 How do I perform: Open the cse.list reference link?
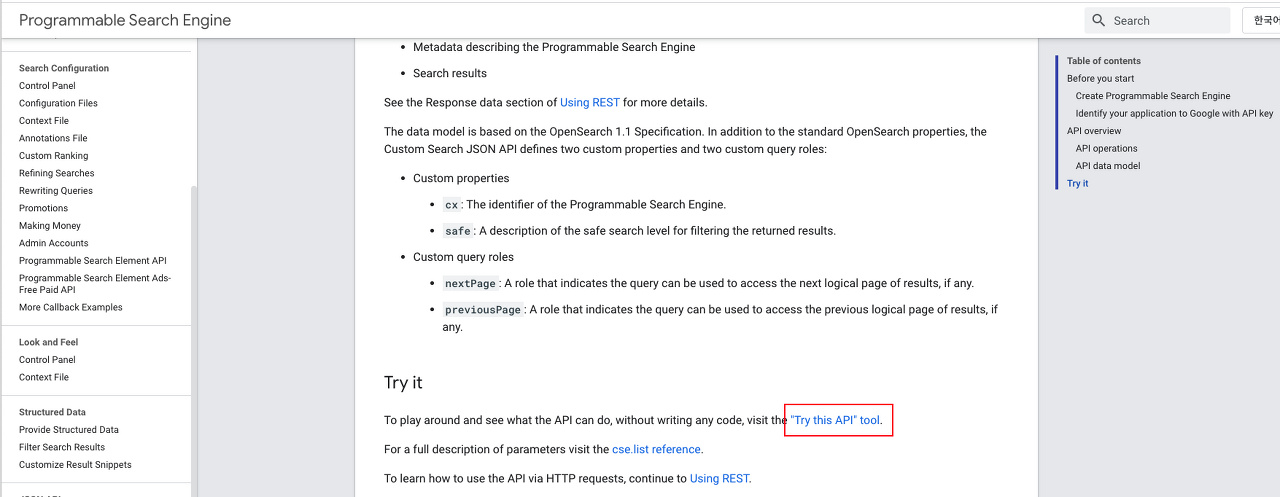656,449
